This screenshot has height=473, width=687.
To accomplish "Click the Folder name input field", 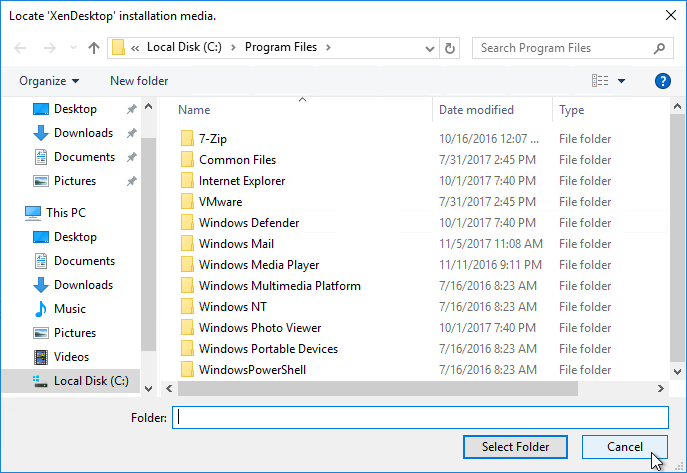I will coord(420,418).
